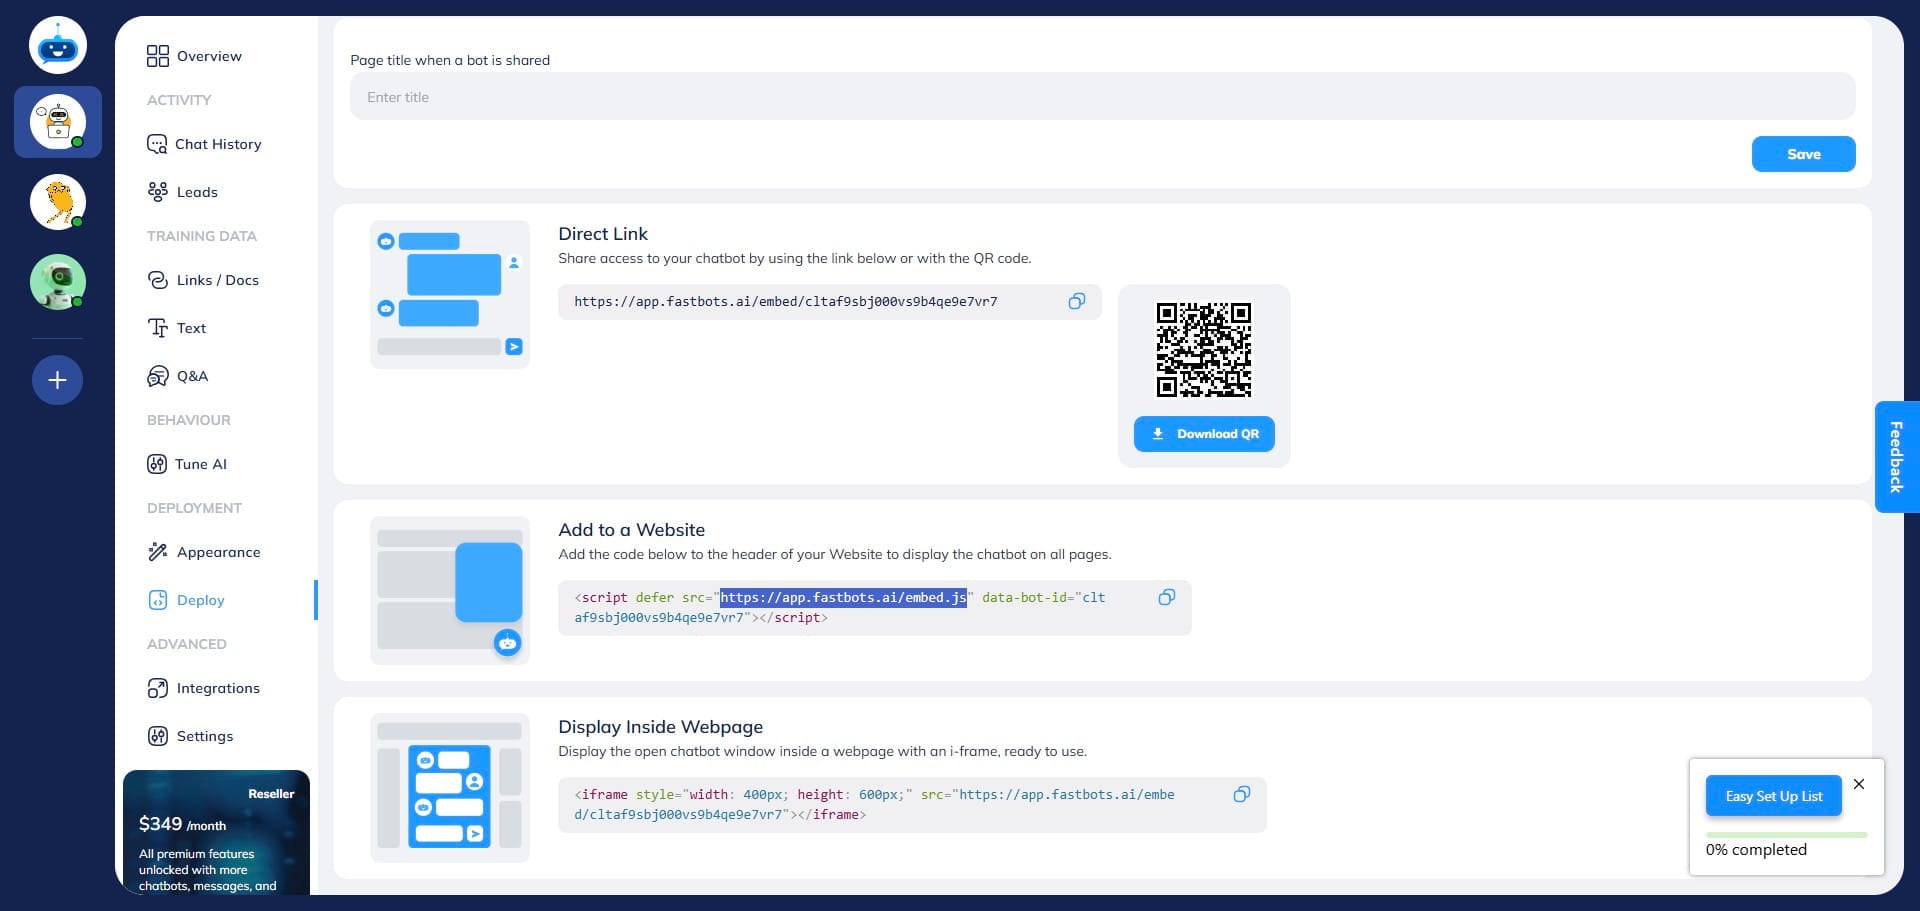Click the plus icon to add a new chatbot
The image size is (1920, 911).
pos(57,380)
